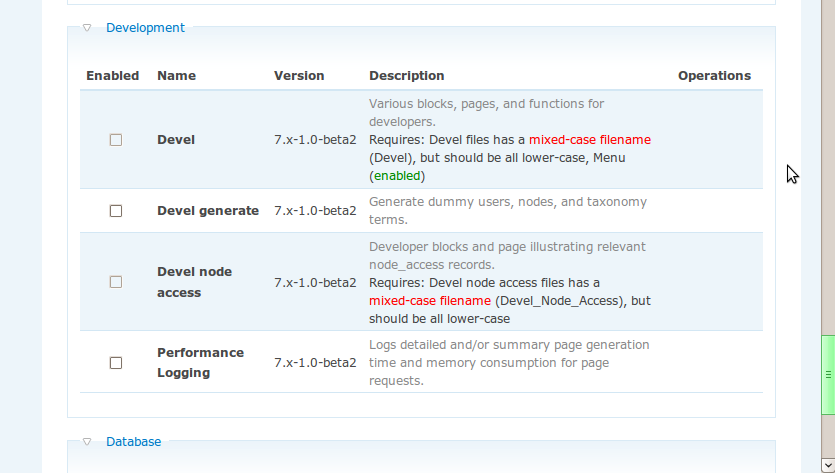Click the Operations column header
Image resolution: width=835 pixels, height=473 pixels.
(714, 76)
